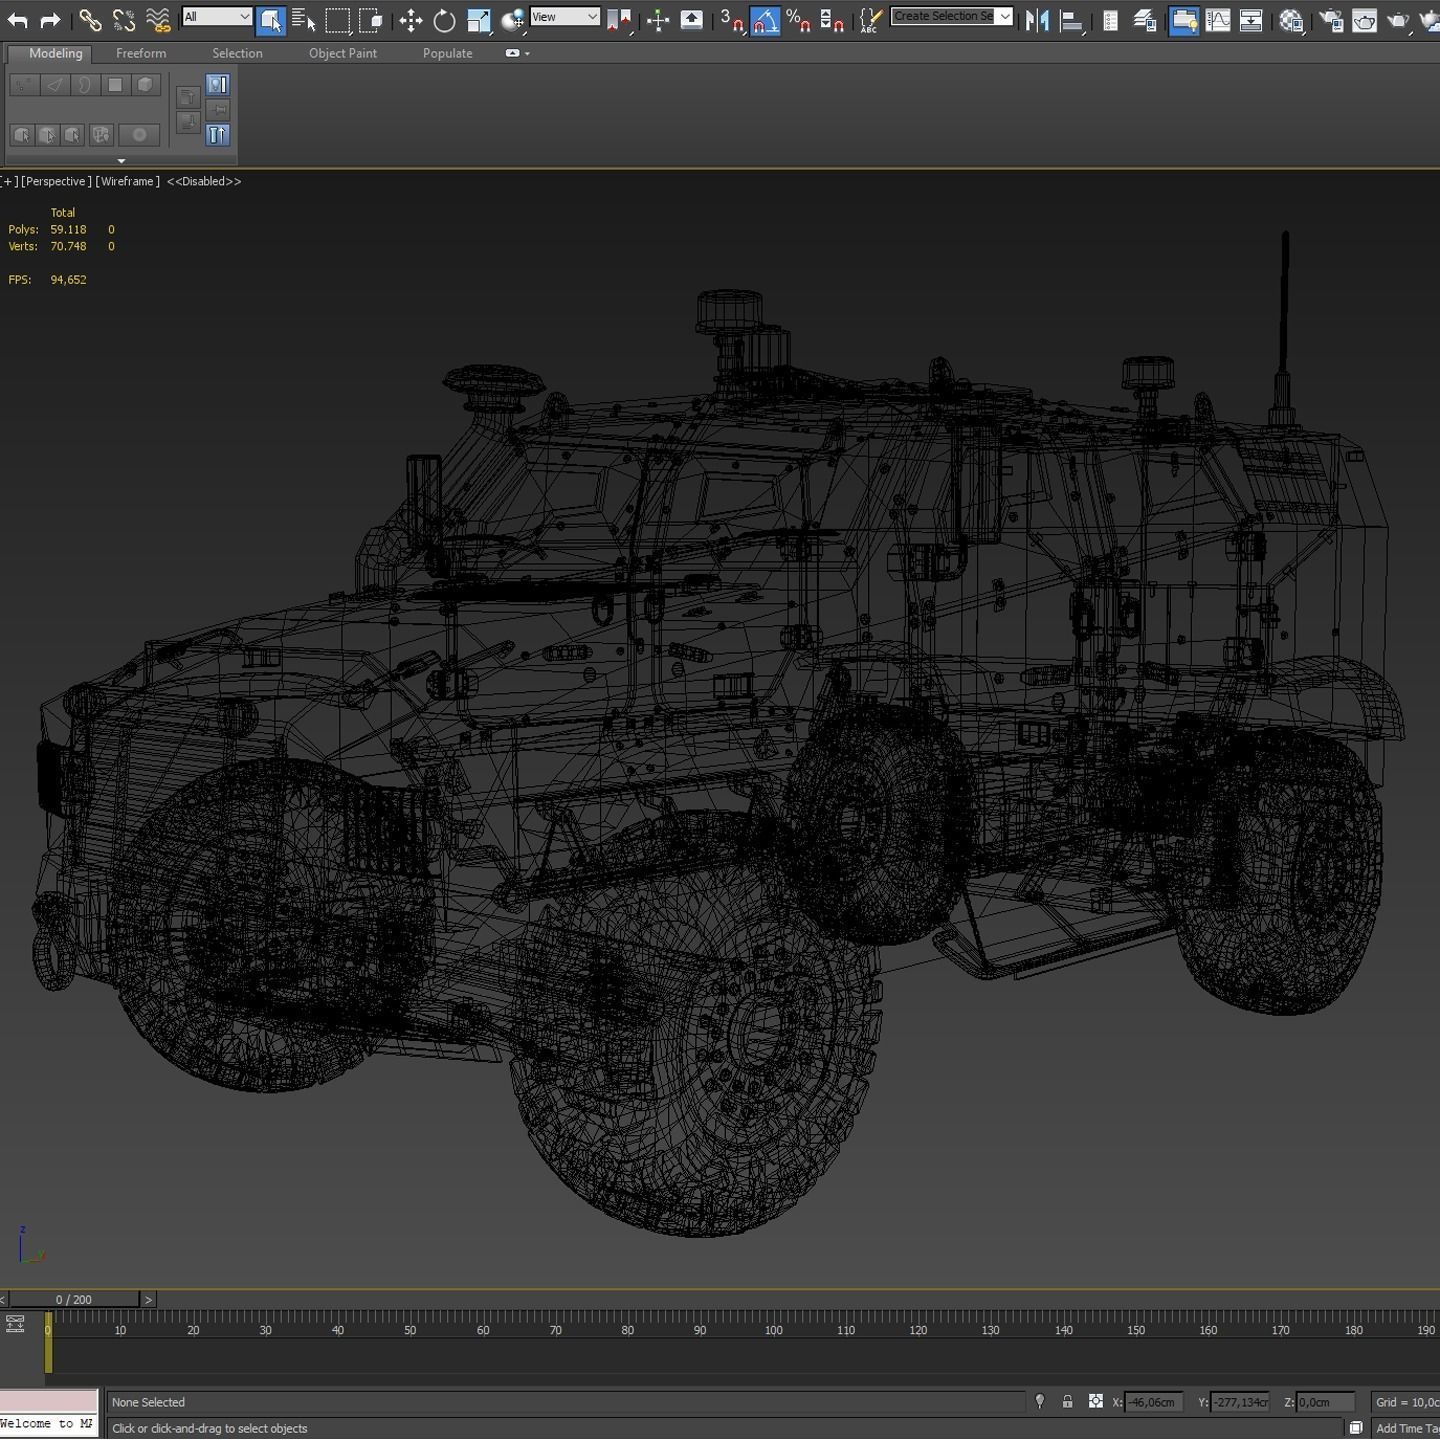Open Select by Name dialog
Image resolution: width=1440 pixels, height=1440 pixels.
[x=303, y=19]
